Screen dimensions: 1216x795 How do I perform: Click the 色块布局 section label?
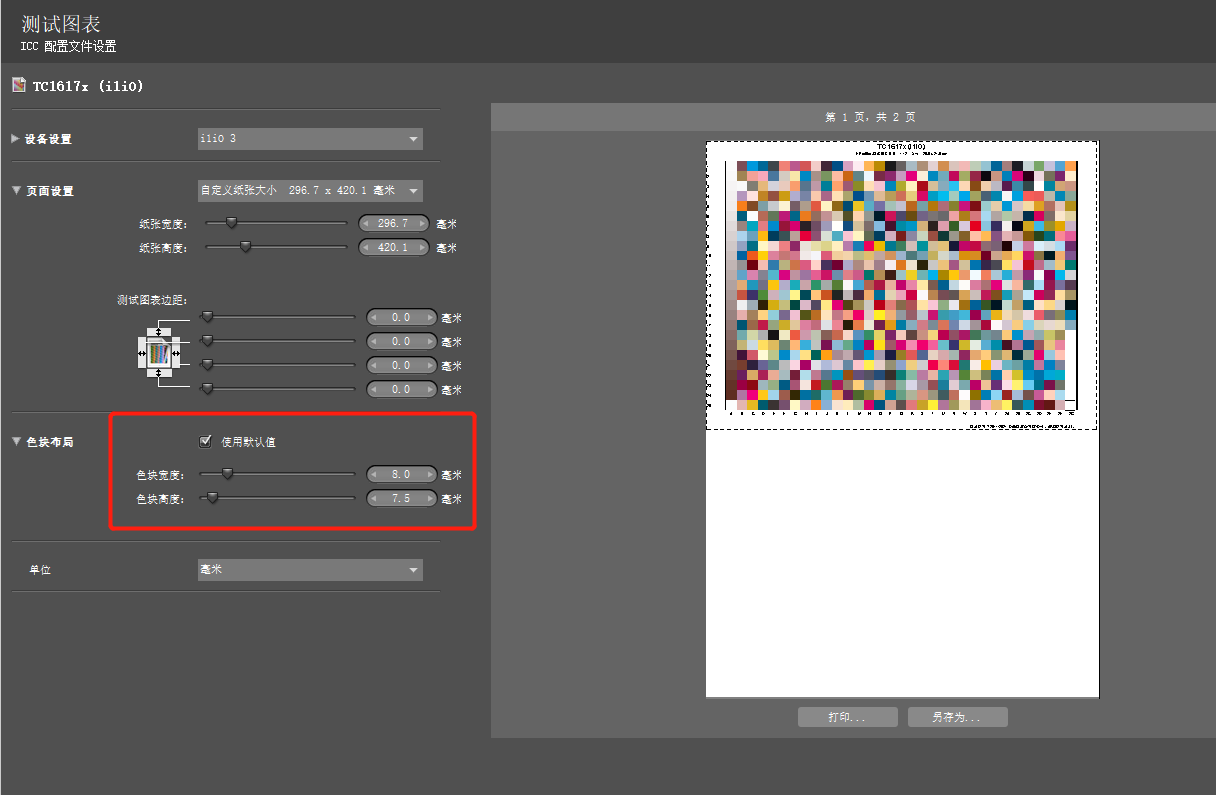(x=49, y=442)
